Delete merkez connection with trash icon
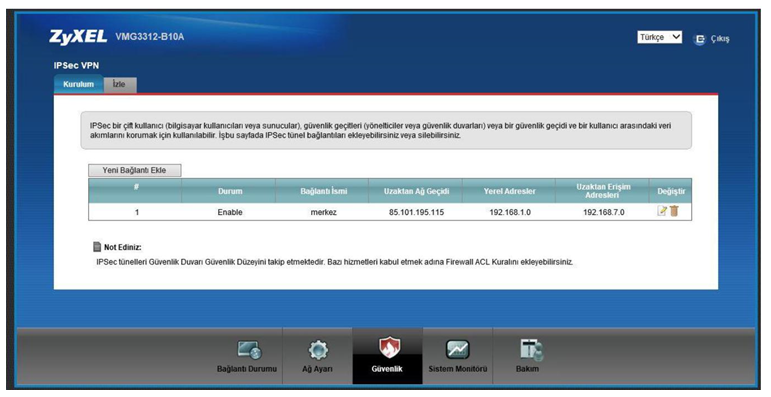Viewport: 771px width, 397px height. point(674,211)
